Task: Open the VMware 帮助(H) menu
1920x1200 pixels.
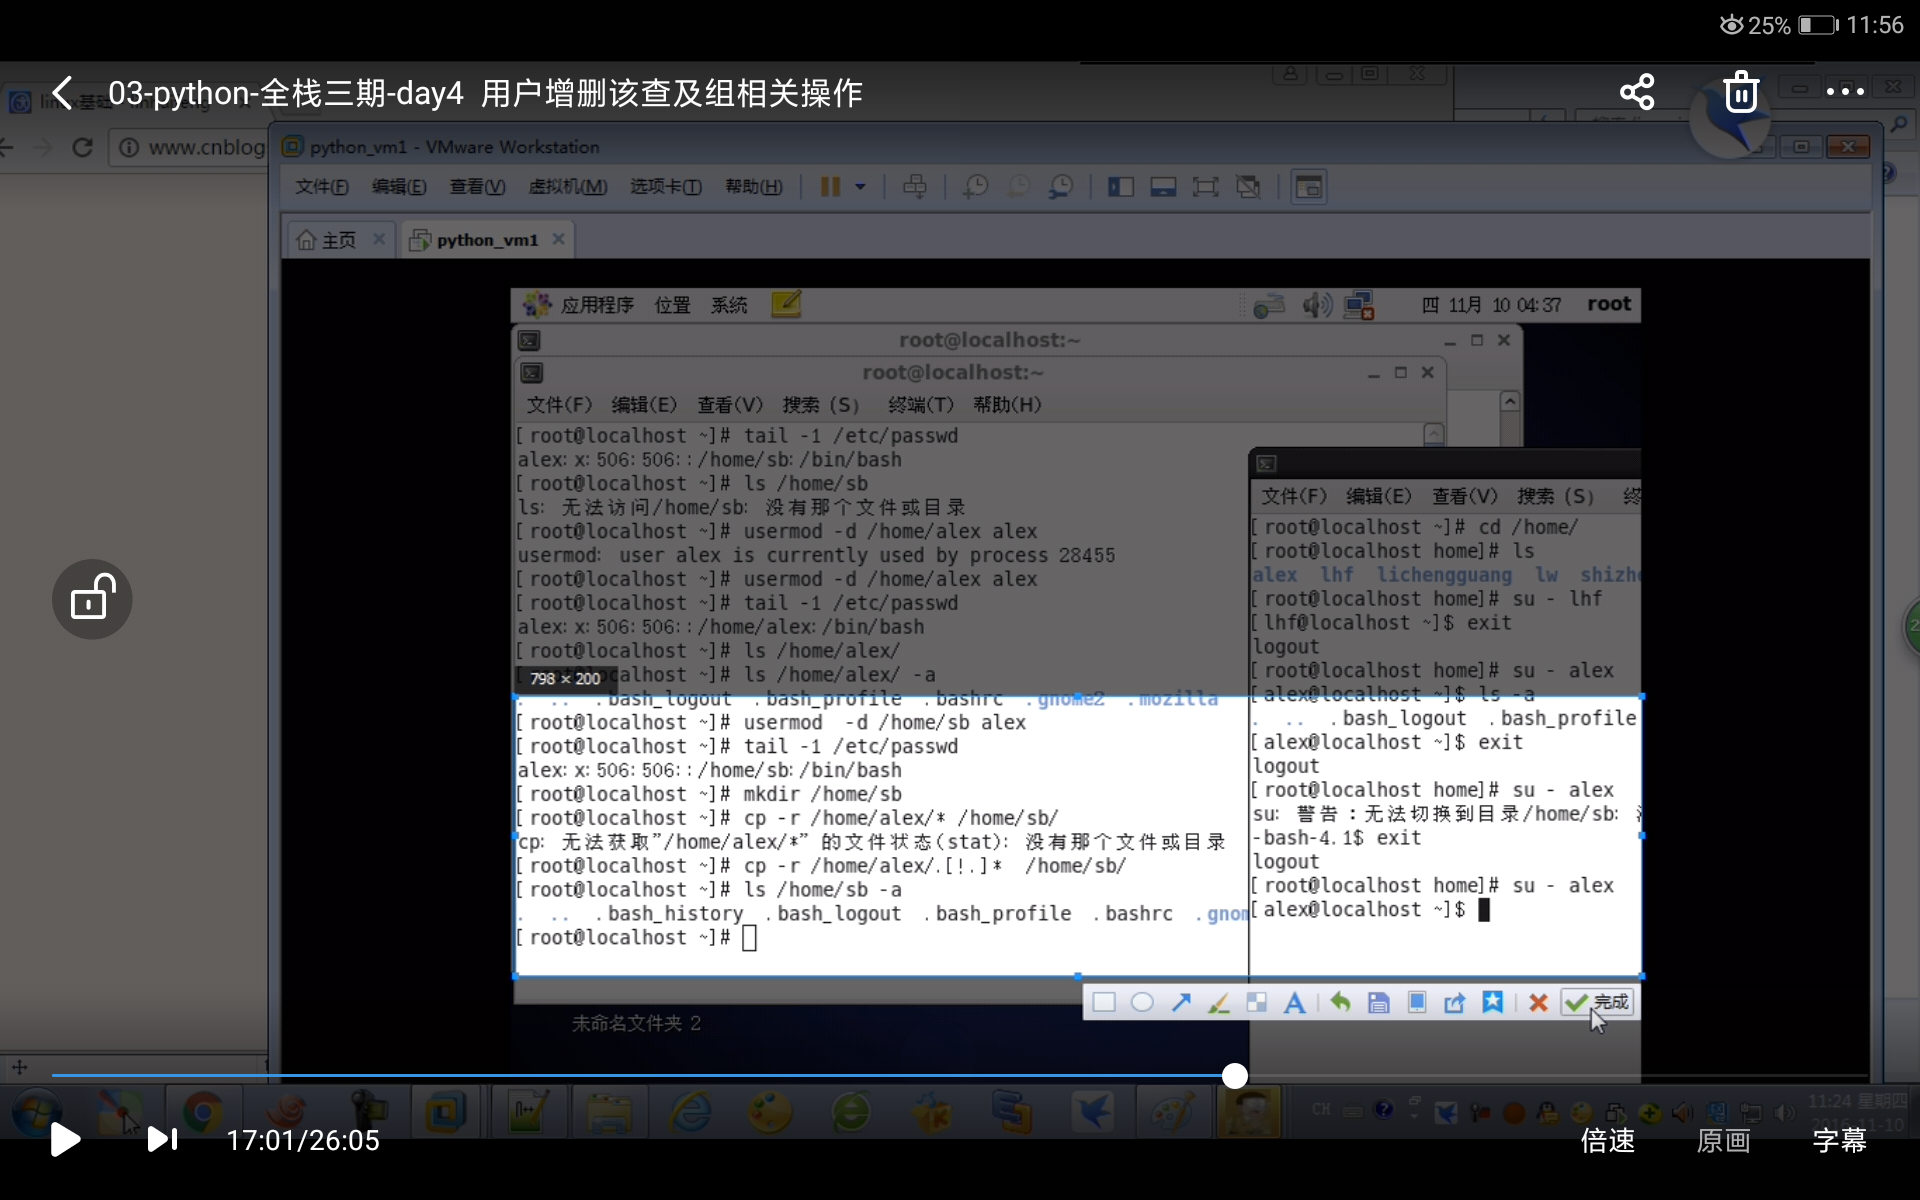Action: 754,187
